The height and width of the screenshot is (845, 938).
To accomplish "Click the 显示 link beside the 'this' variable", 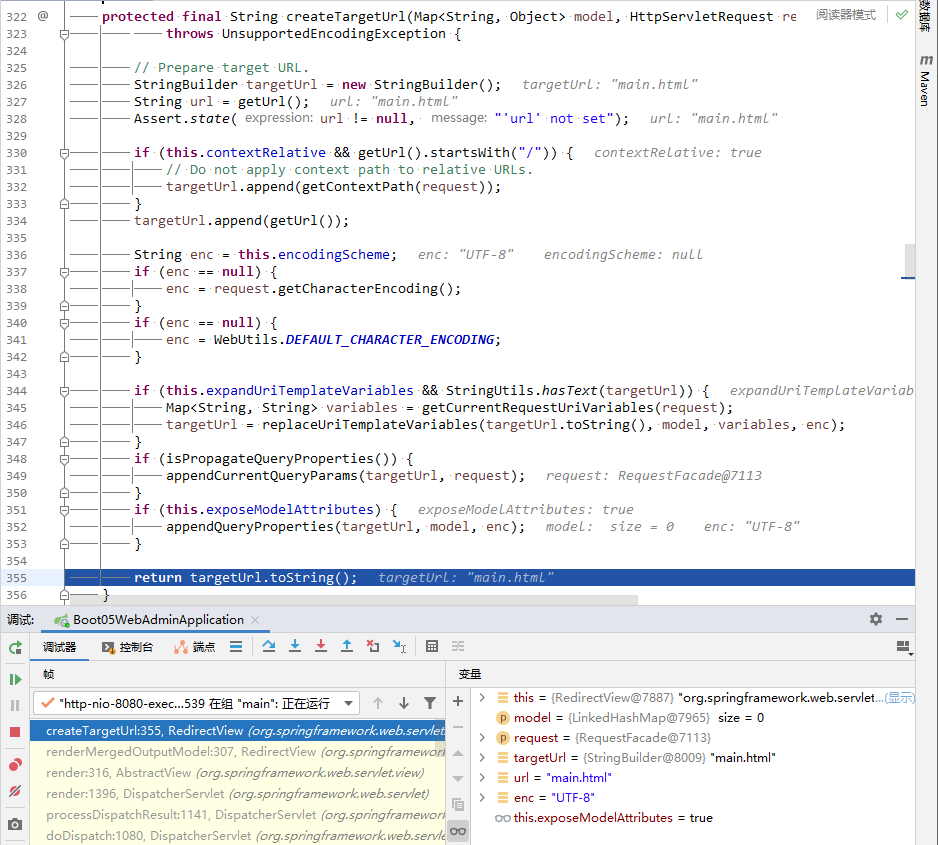I will (x=900, y=697).
